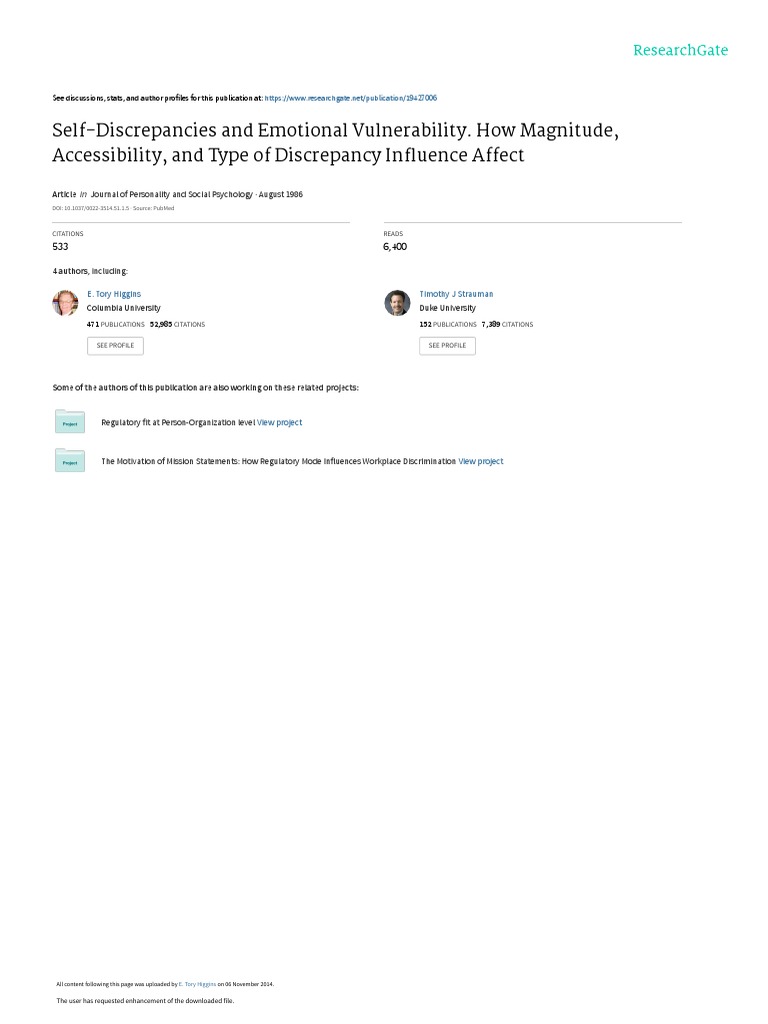
Task: Click 471 publications under E. Tory Higgins
Action: 116,324
